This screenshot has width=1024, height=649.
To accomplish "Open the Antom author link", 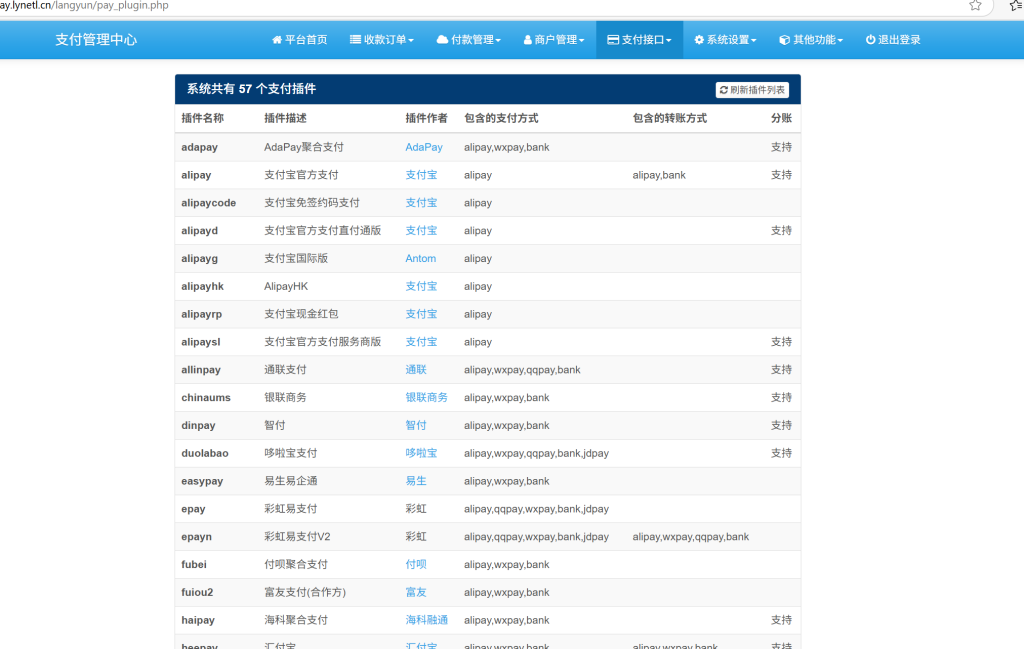I will pyautogui.click(x=421, y=259).
